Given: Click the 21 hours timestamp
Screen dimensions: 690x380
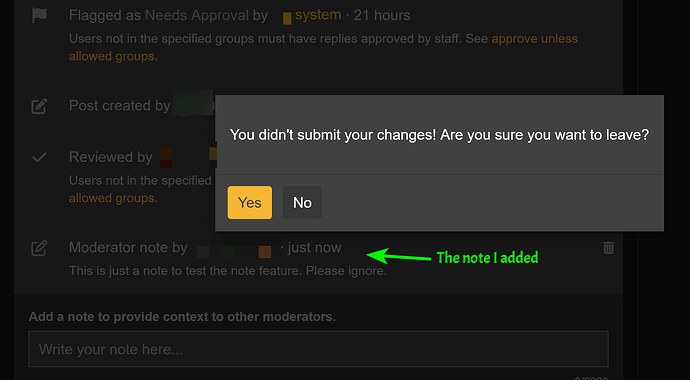Looking at the screenshot, I should click(382, 15).
